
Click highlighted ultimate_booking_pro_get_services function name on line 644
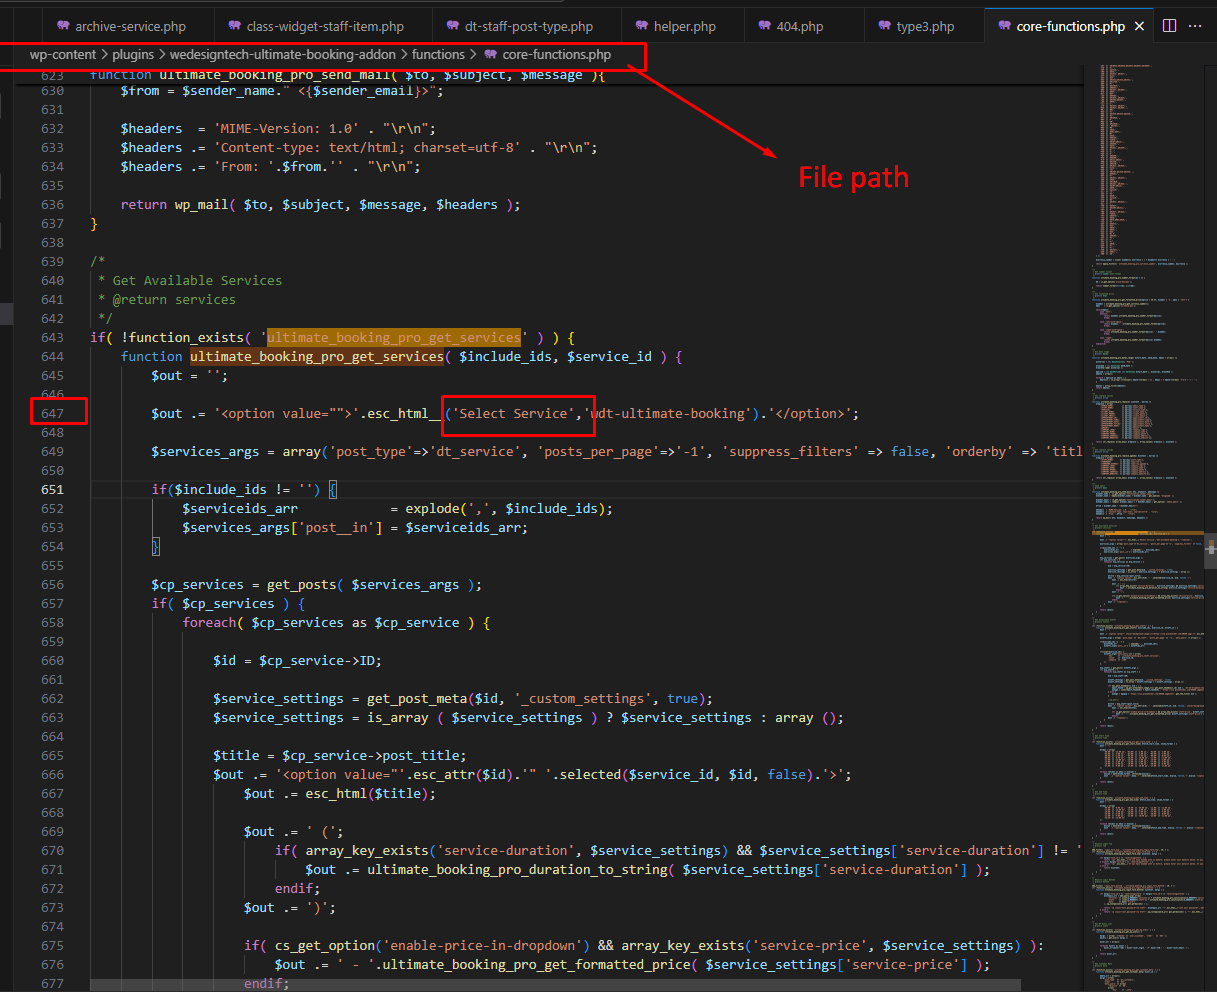(x=316, y=356)
